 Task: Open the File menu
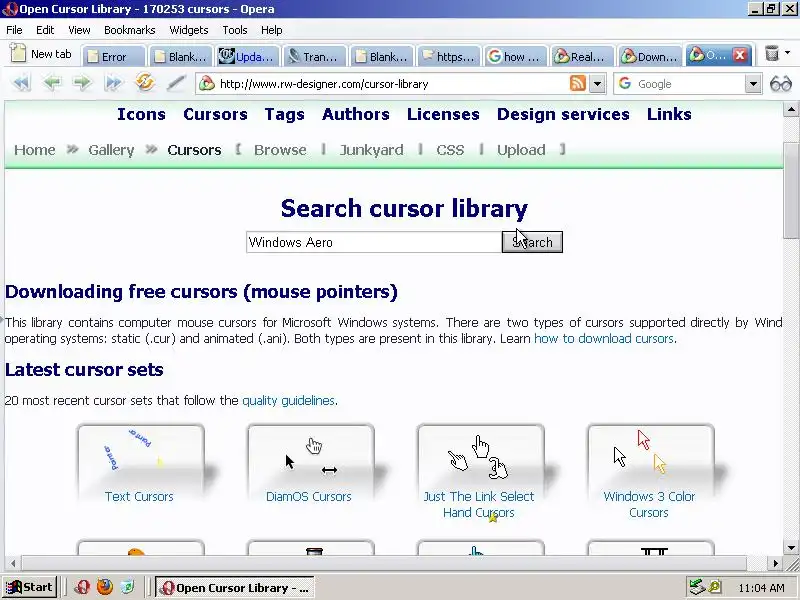point(14,30)
